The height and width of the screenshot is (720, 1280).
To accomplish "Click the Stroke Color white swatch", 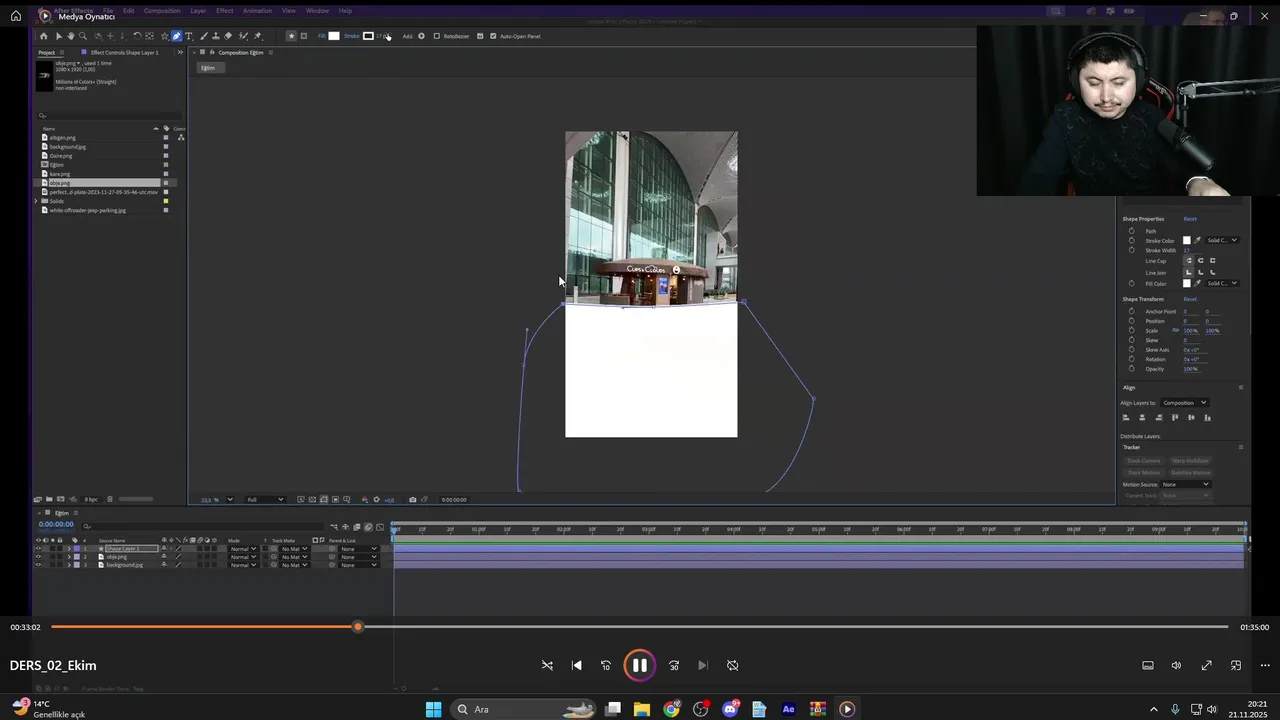I will click(1187, 240).
